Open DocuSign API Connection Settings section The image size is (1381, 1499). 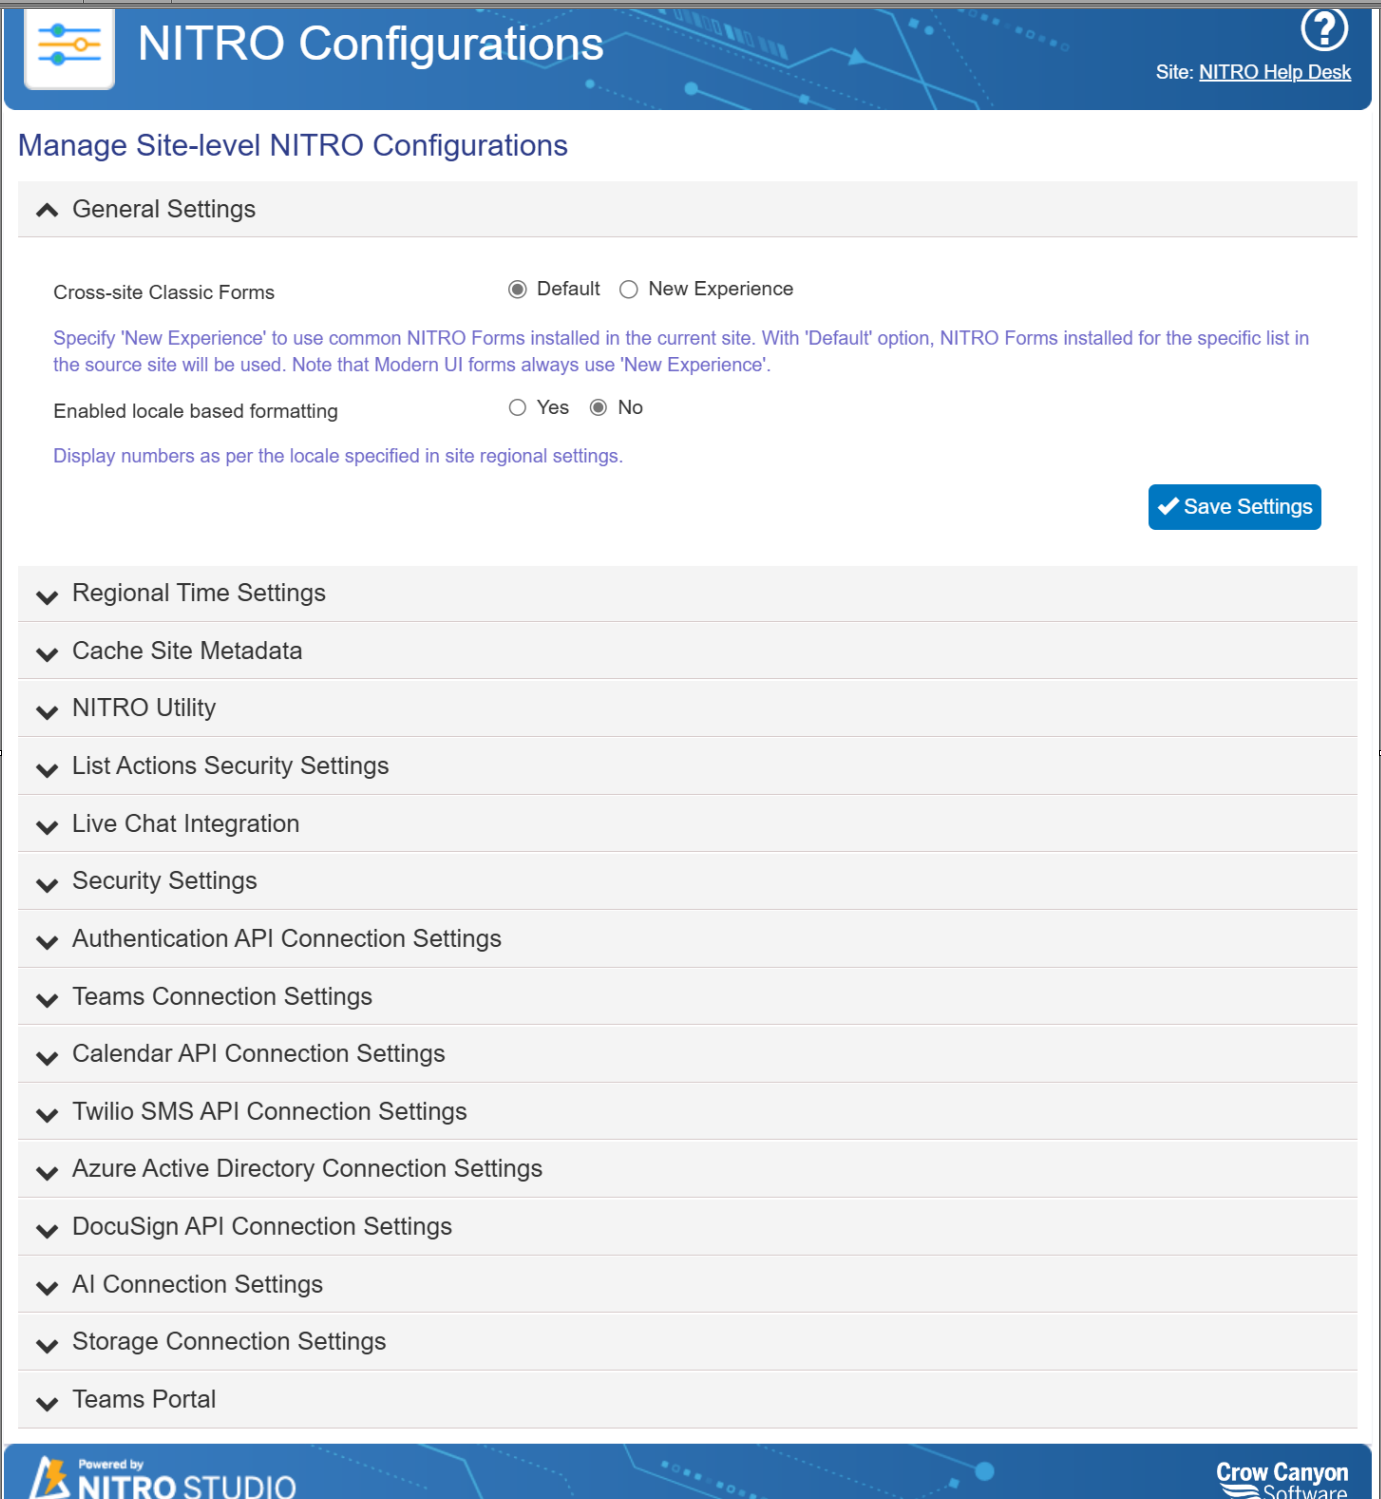pyautogui.click(x=687, y=1227)
